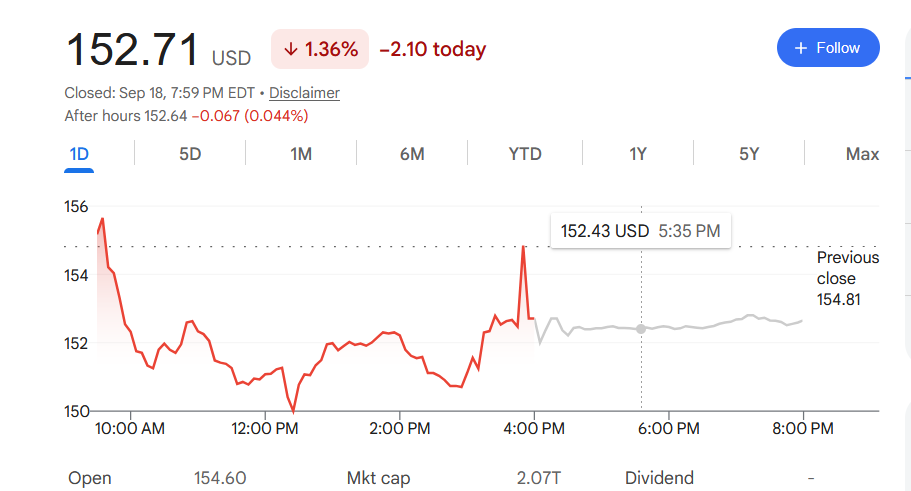The height and width of the screenshot is (491, 911).
Task: Show the 1Y price history
Action: click(637, 154)
